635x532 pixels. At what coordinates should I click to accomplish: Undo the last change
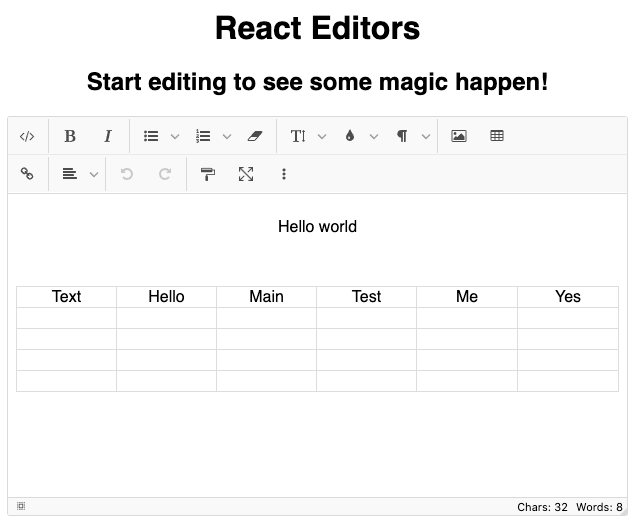tap(127, 174)
